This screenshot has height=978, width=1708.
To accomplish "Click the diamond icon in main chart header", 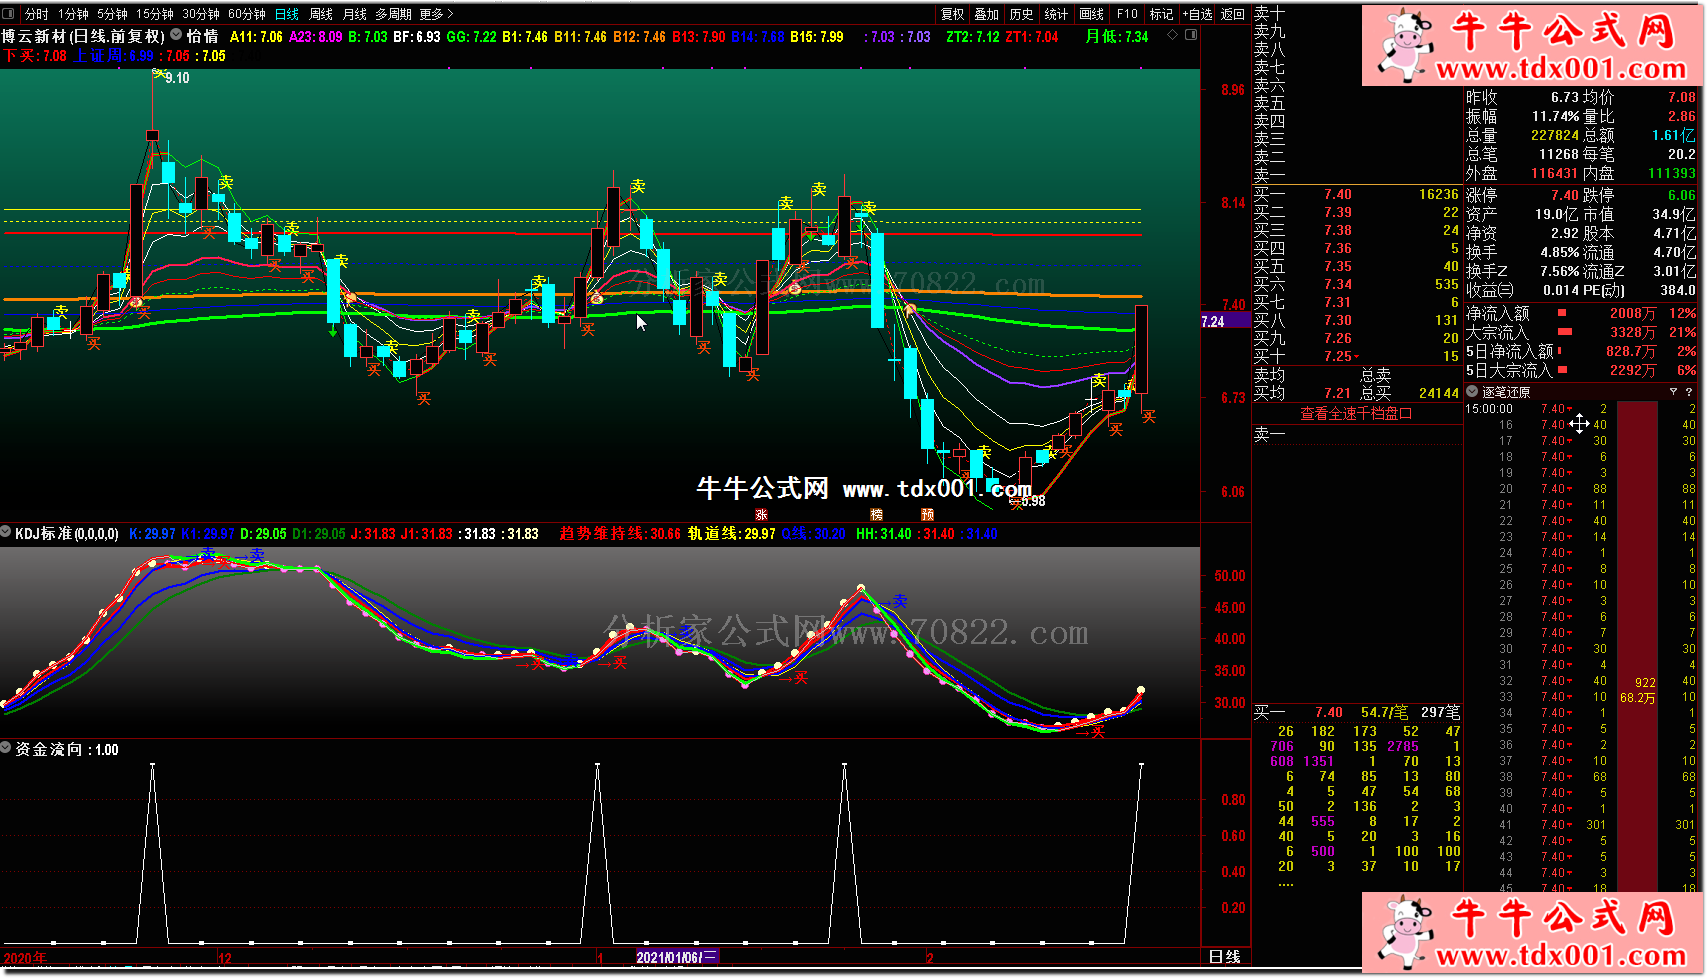I will pos(1173,35).
